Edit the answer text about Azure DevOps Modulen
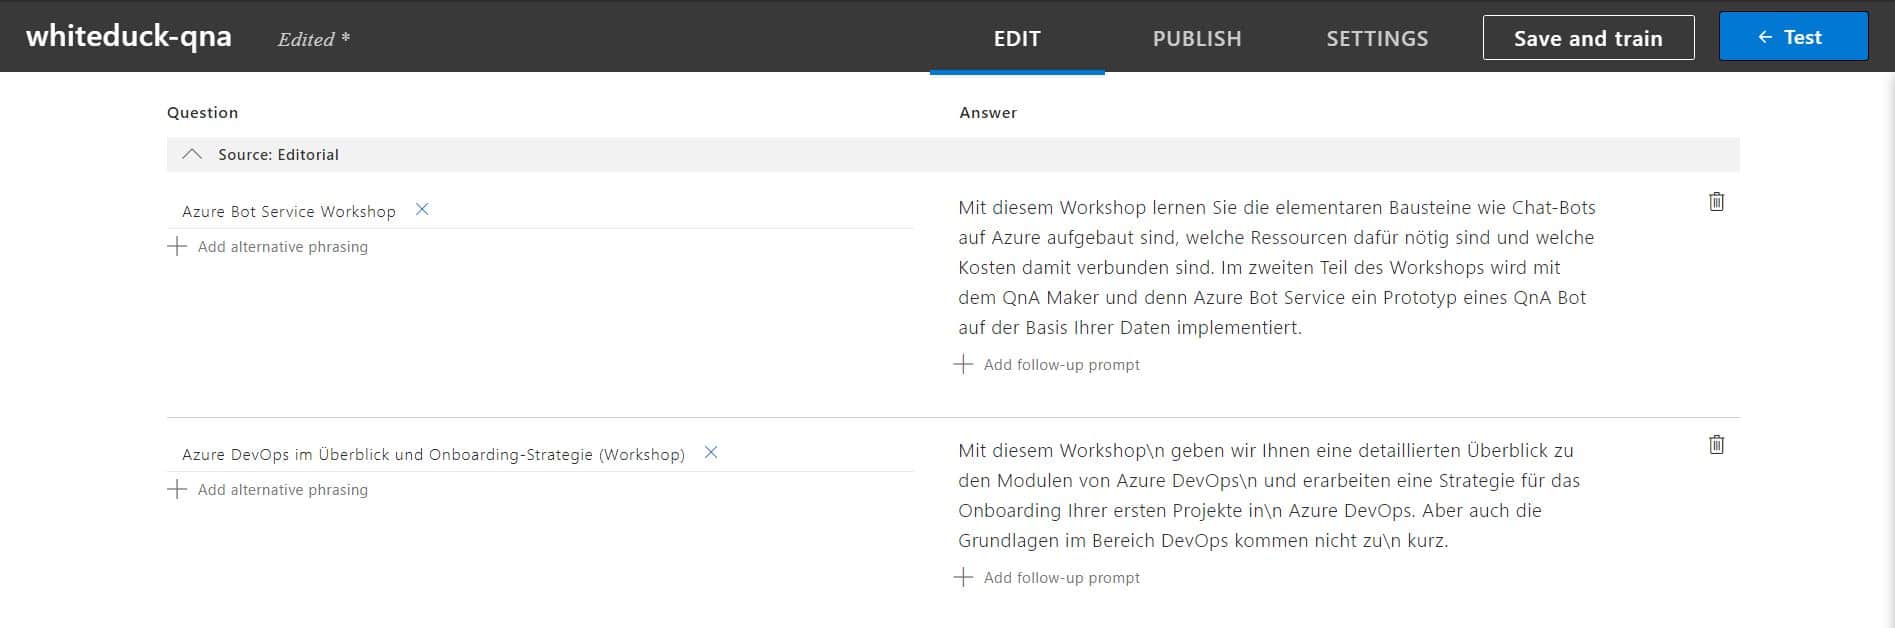 click(x=1269, y=495)
